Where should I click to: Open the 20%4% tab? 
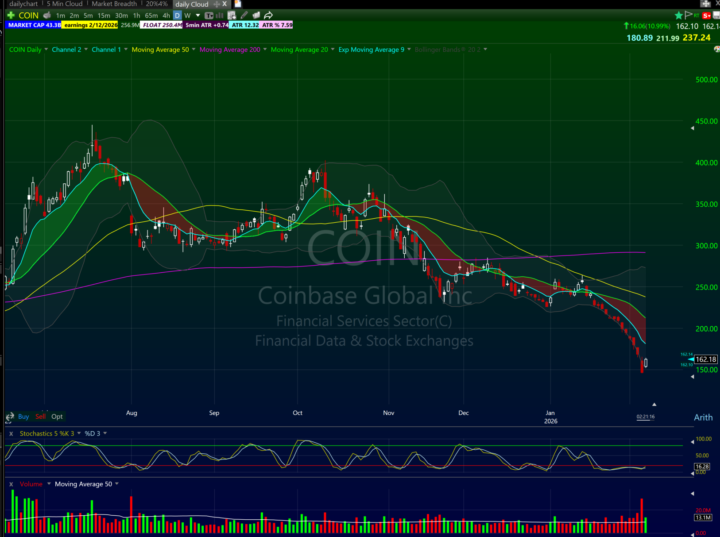[x=157, y=4]
